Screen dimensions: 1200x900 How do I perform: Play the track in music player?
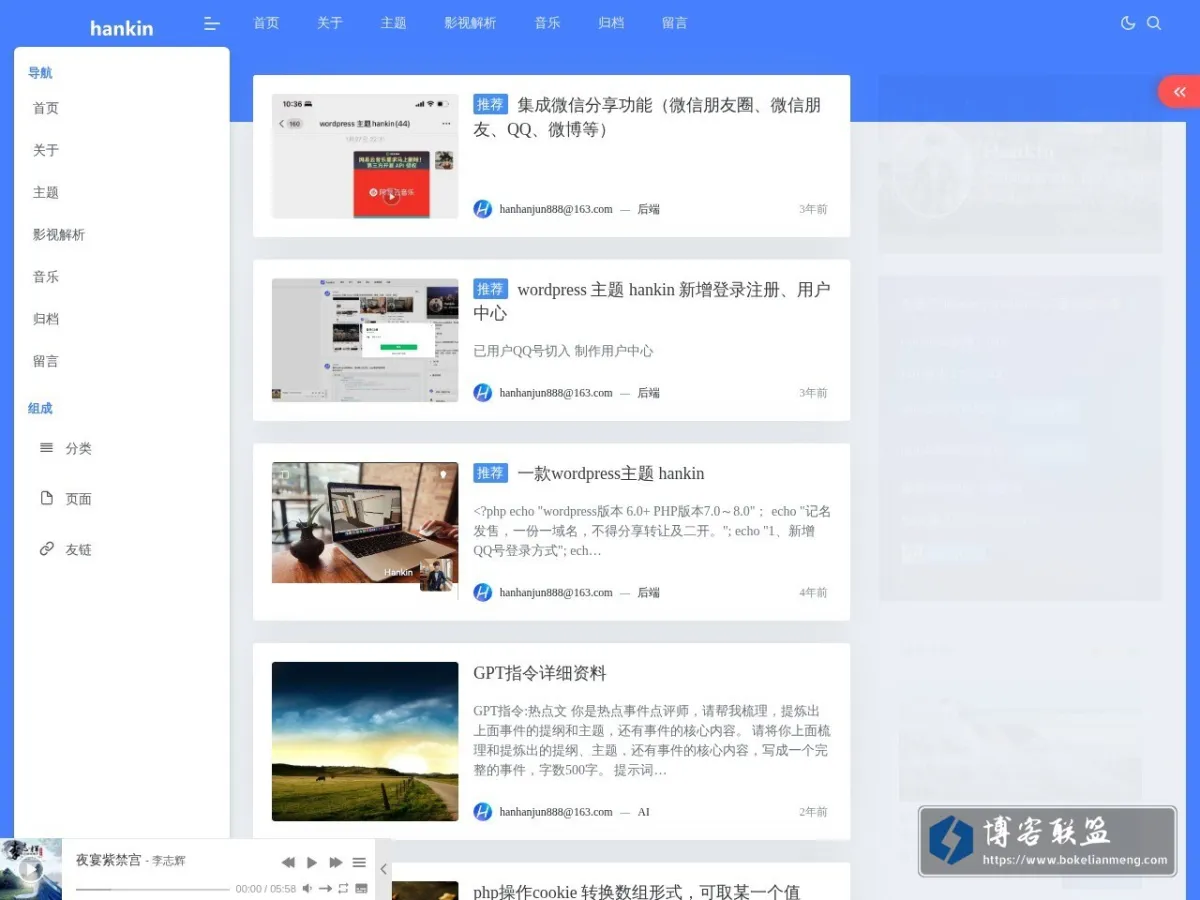(x=312, y=862)
